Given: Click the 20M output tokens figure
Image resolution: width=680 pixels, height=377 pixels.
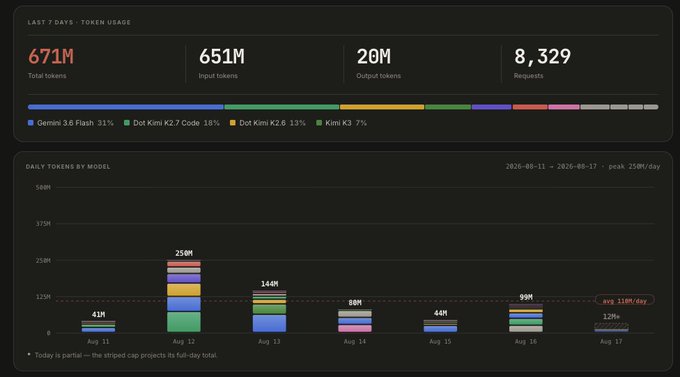Looking at the screenshot, I should [x=373, y=57].
